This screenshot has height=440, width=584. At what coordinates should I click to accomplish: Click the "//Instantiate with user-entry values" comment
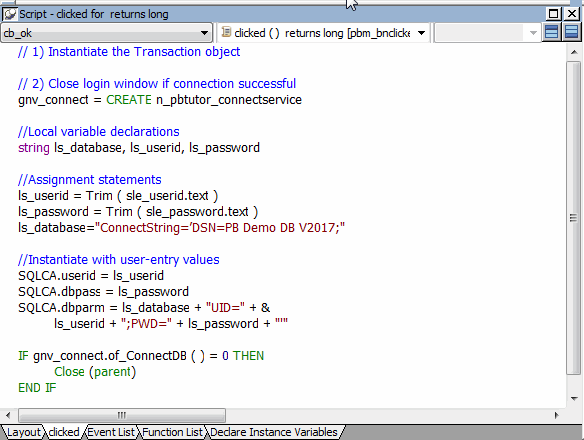click(119, 260)
